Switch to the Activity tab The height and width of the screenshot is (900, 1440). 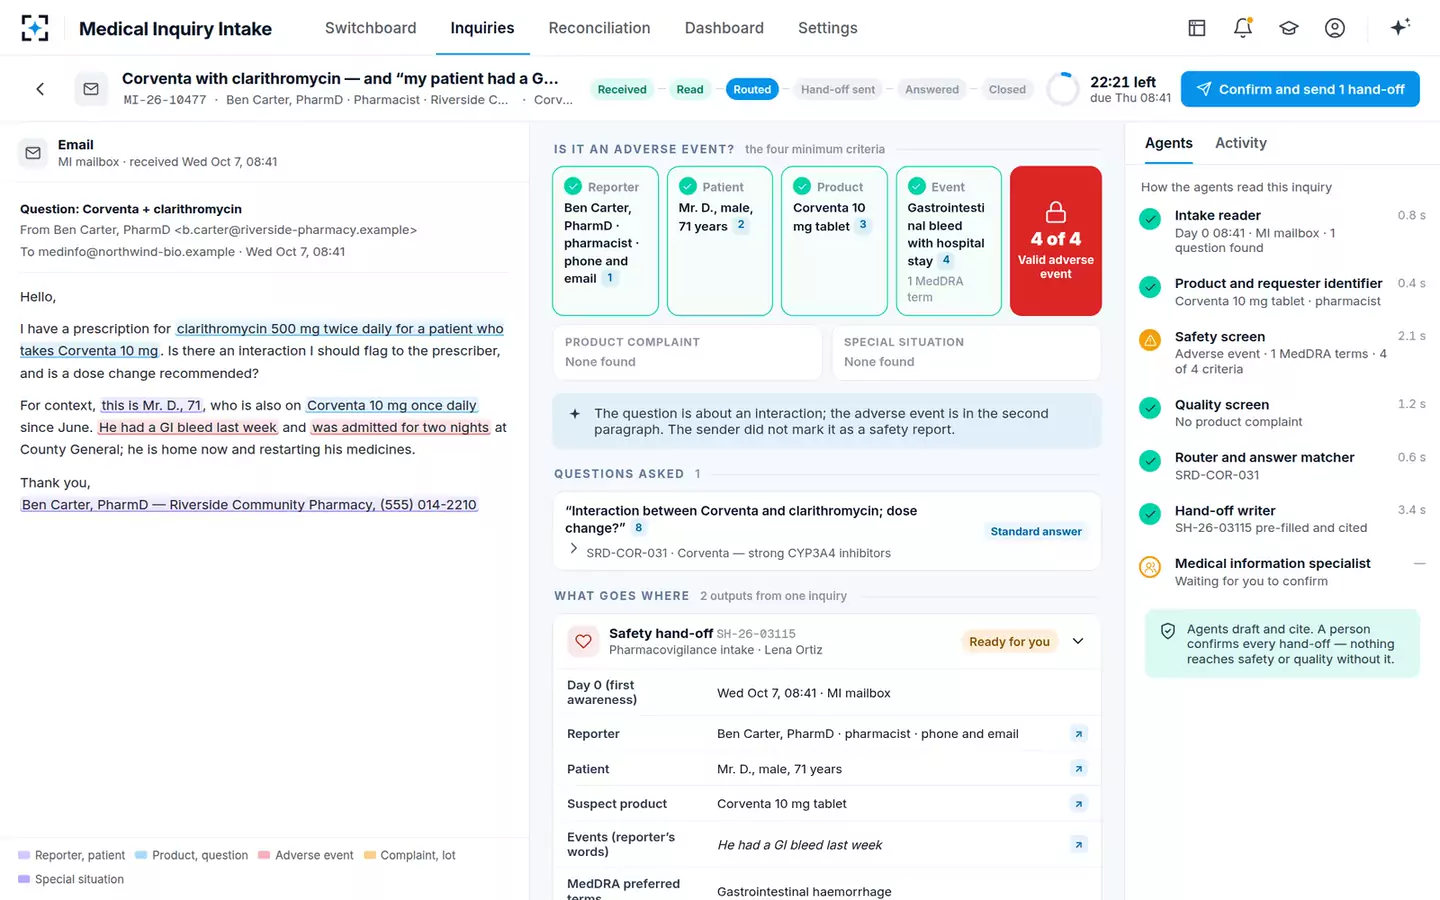pyautogui.click(x=1240, y=143)
